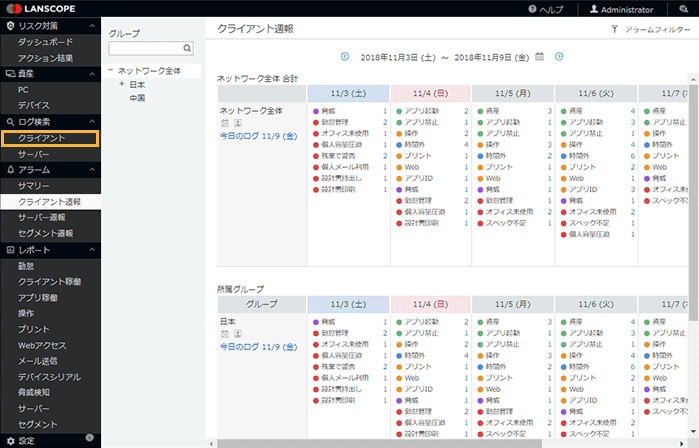Open calendar icon beside 2018年11月9日

point(540,57)
